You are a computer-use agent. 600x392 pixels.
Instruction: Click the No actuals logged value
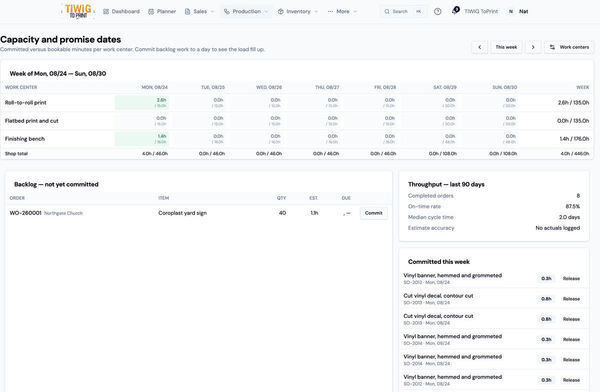click(x=558, y=228)
